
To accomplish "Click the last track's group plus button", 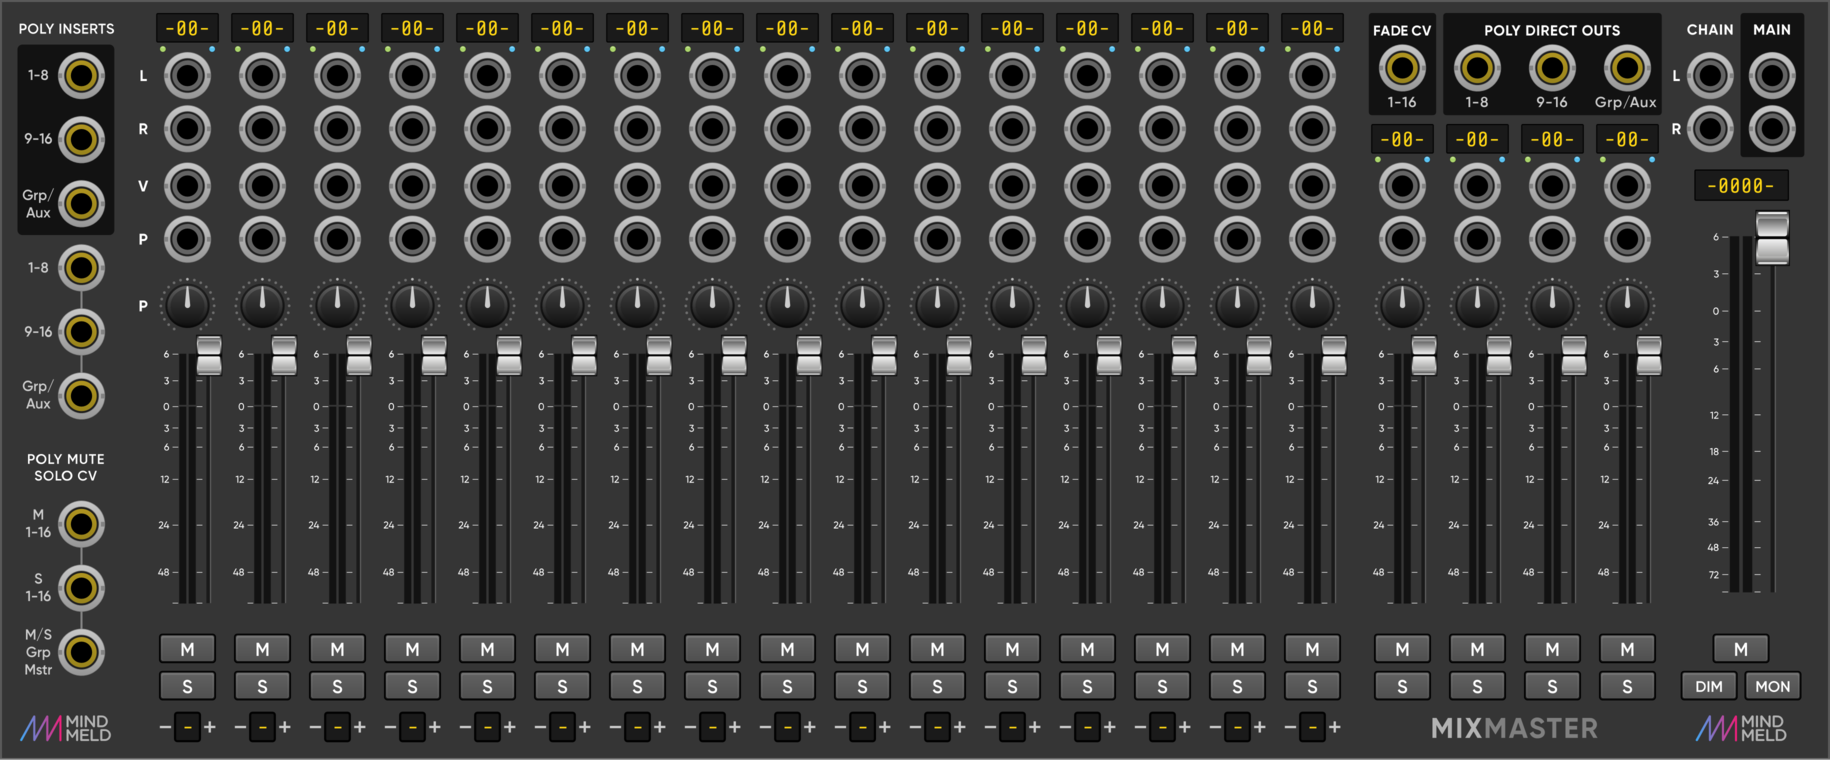I will pos(1335,727).
